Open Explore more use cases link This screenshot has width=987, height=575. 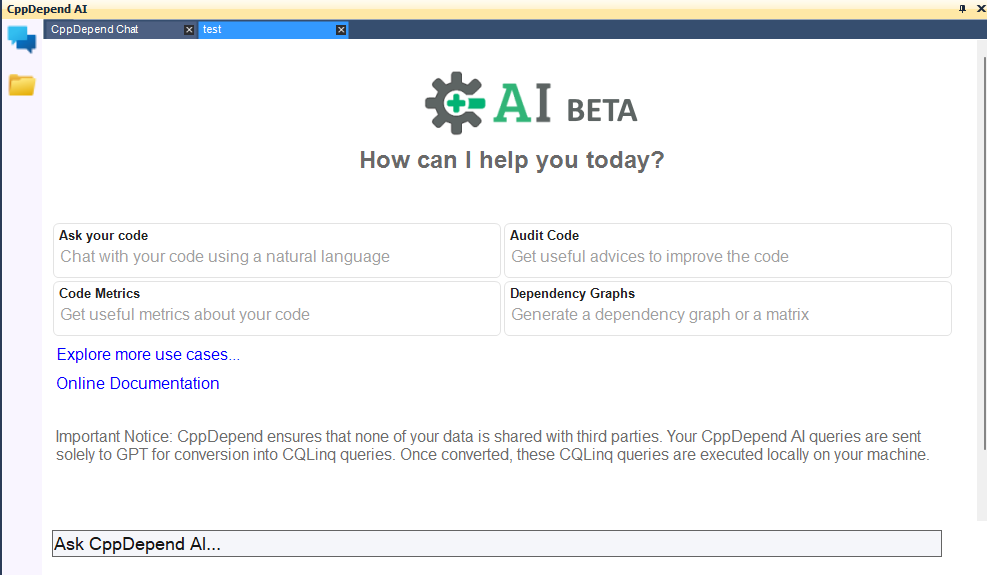pyautogui.click(x=148, y=355)
